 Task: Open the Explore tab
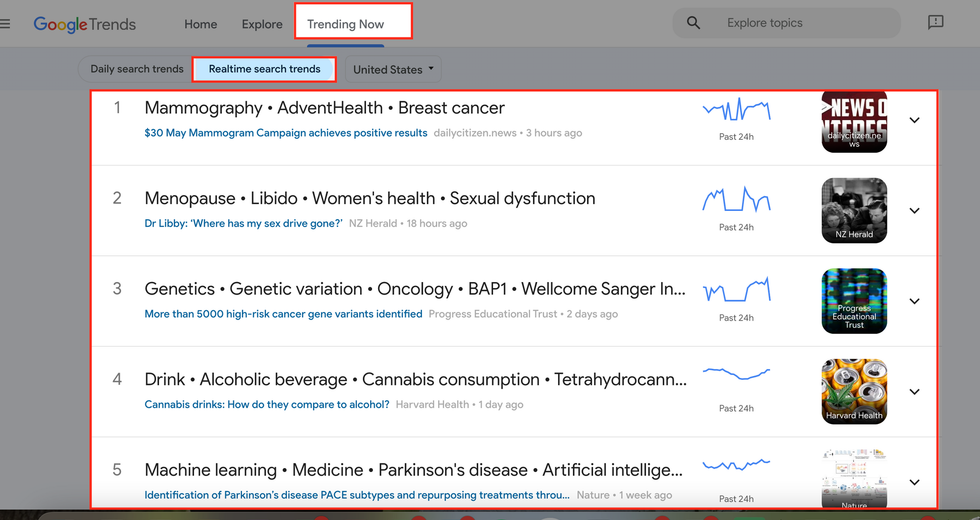click(x=262, y=24)
